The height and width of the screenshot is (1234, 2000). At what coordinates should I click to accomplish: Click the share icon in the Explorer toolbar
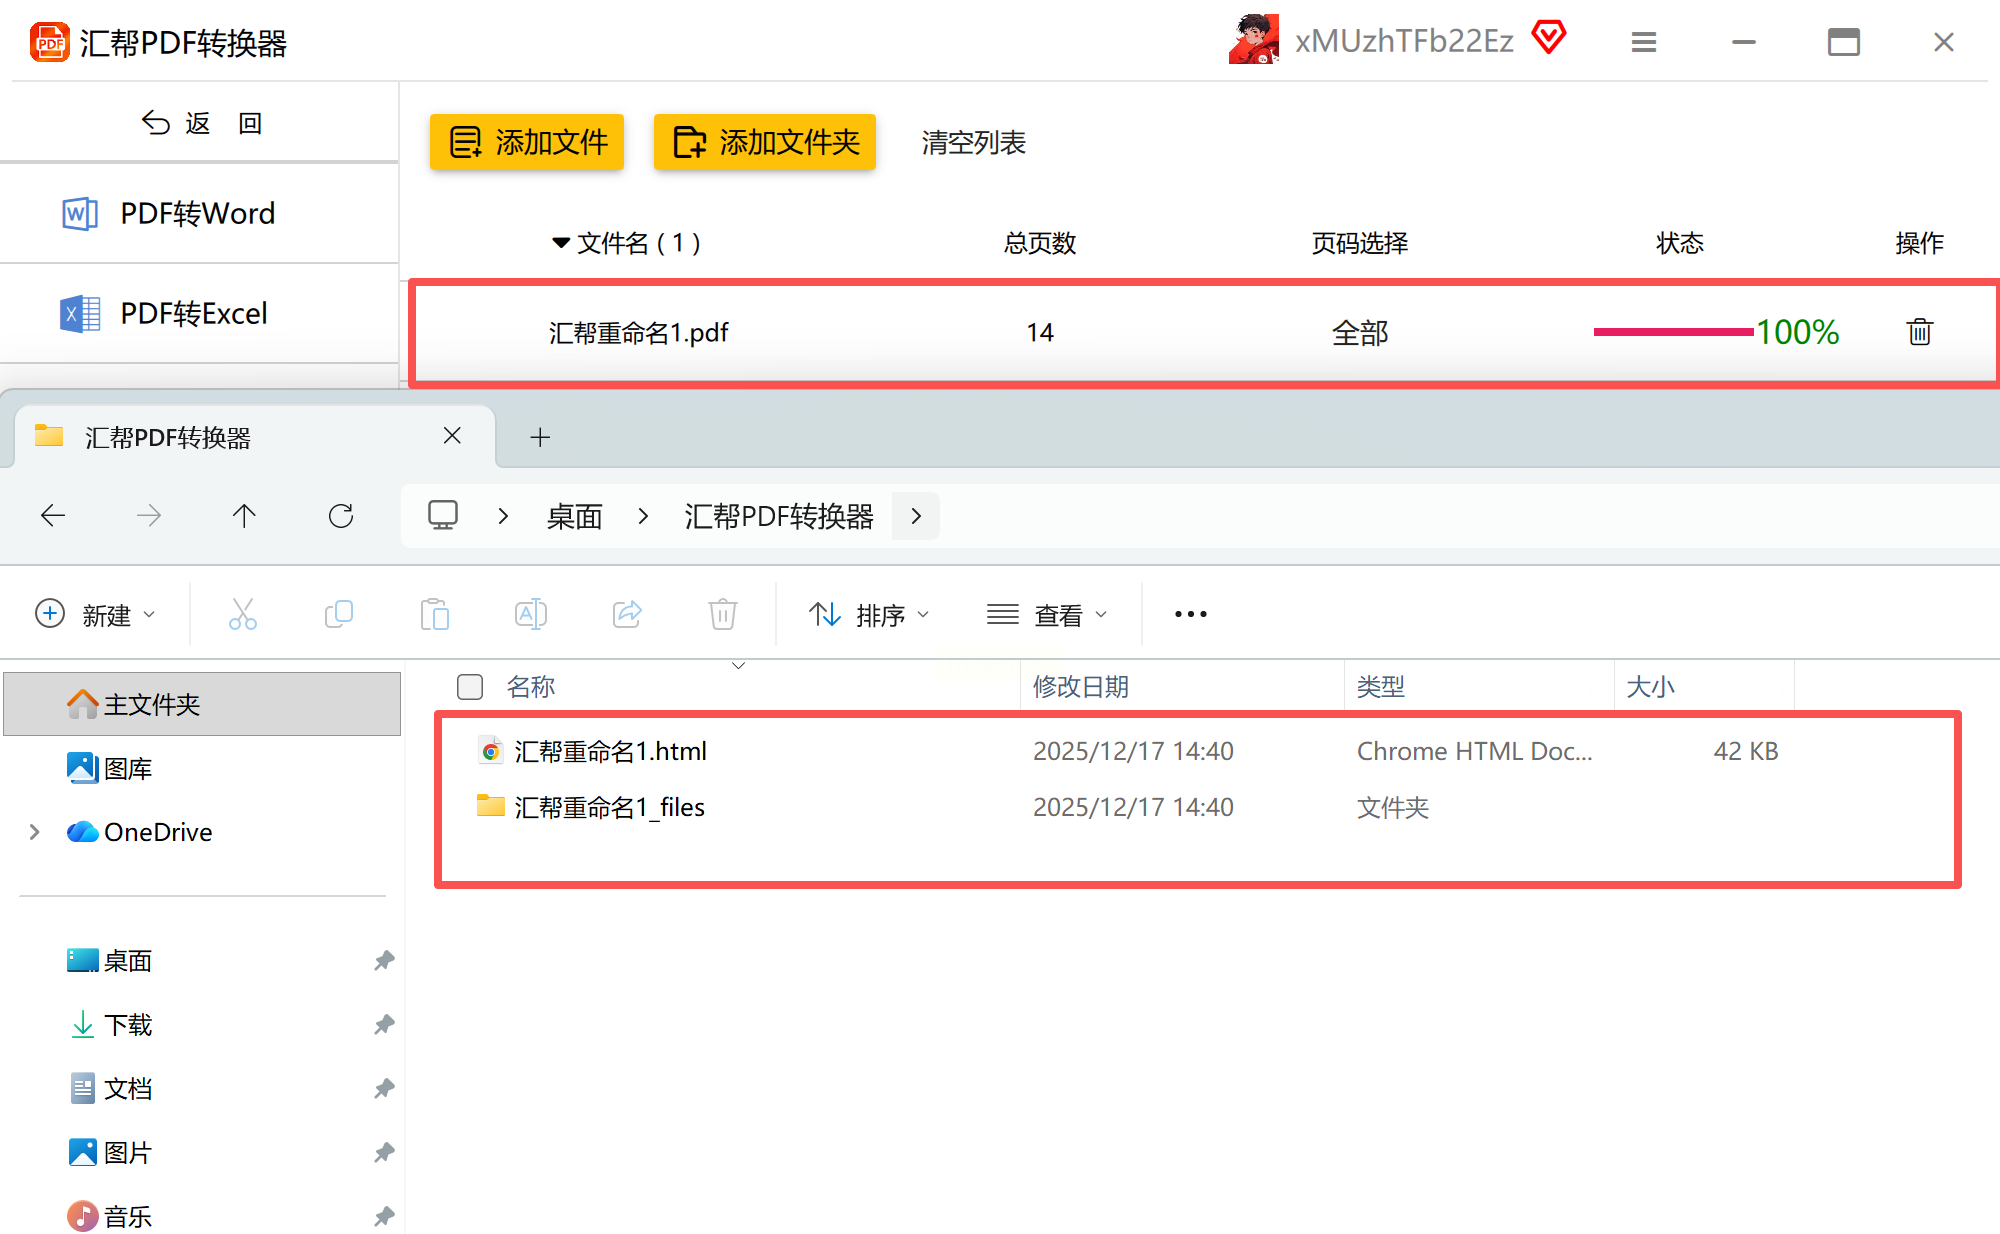[x=627, y=614]
